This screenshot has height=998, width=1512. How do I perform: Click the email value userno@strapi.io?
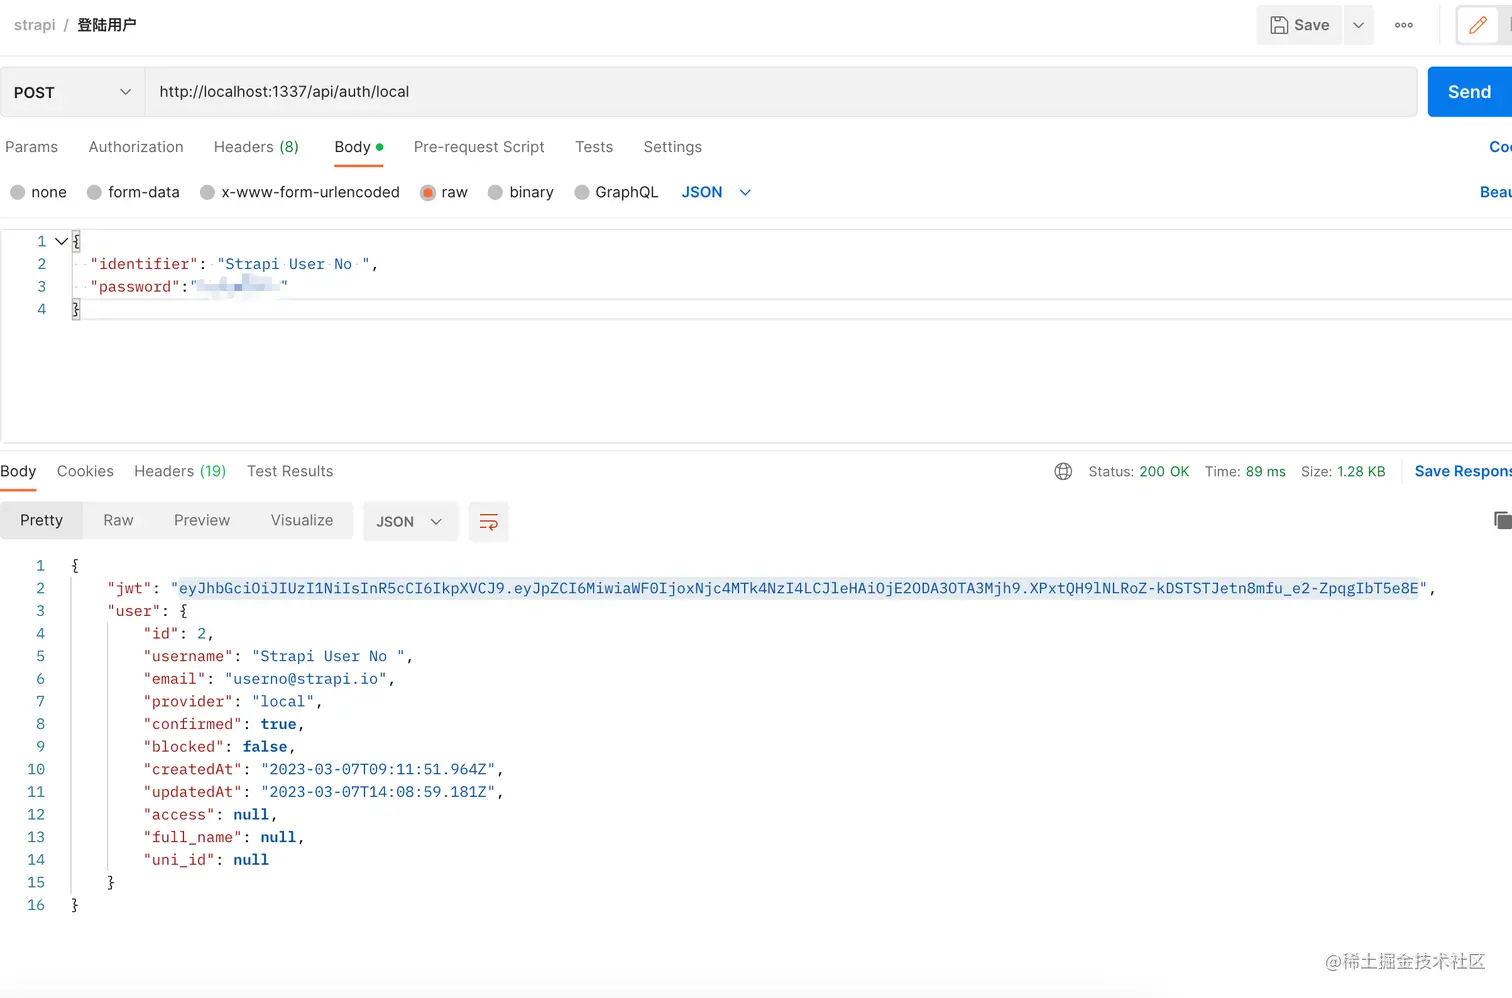[306, 679]
